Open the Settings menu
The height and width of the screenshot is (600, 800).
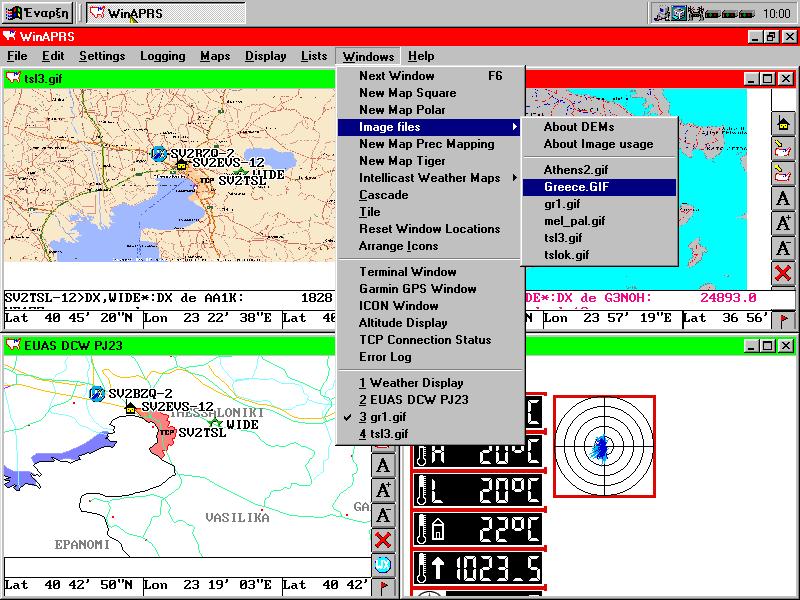[102, 56]
